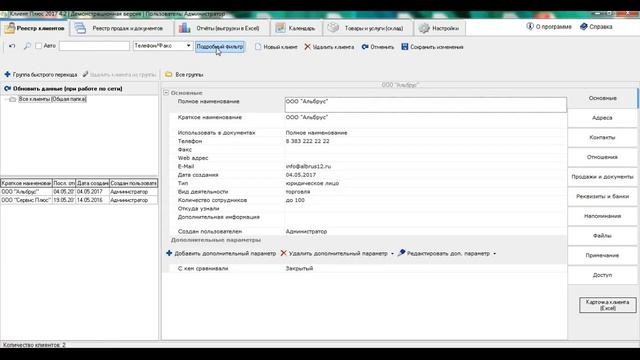Go to Товары и услуги (склад) tab

367,28
